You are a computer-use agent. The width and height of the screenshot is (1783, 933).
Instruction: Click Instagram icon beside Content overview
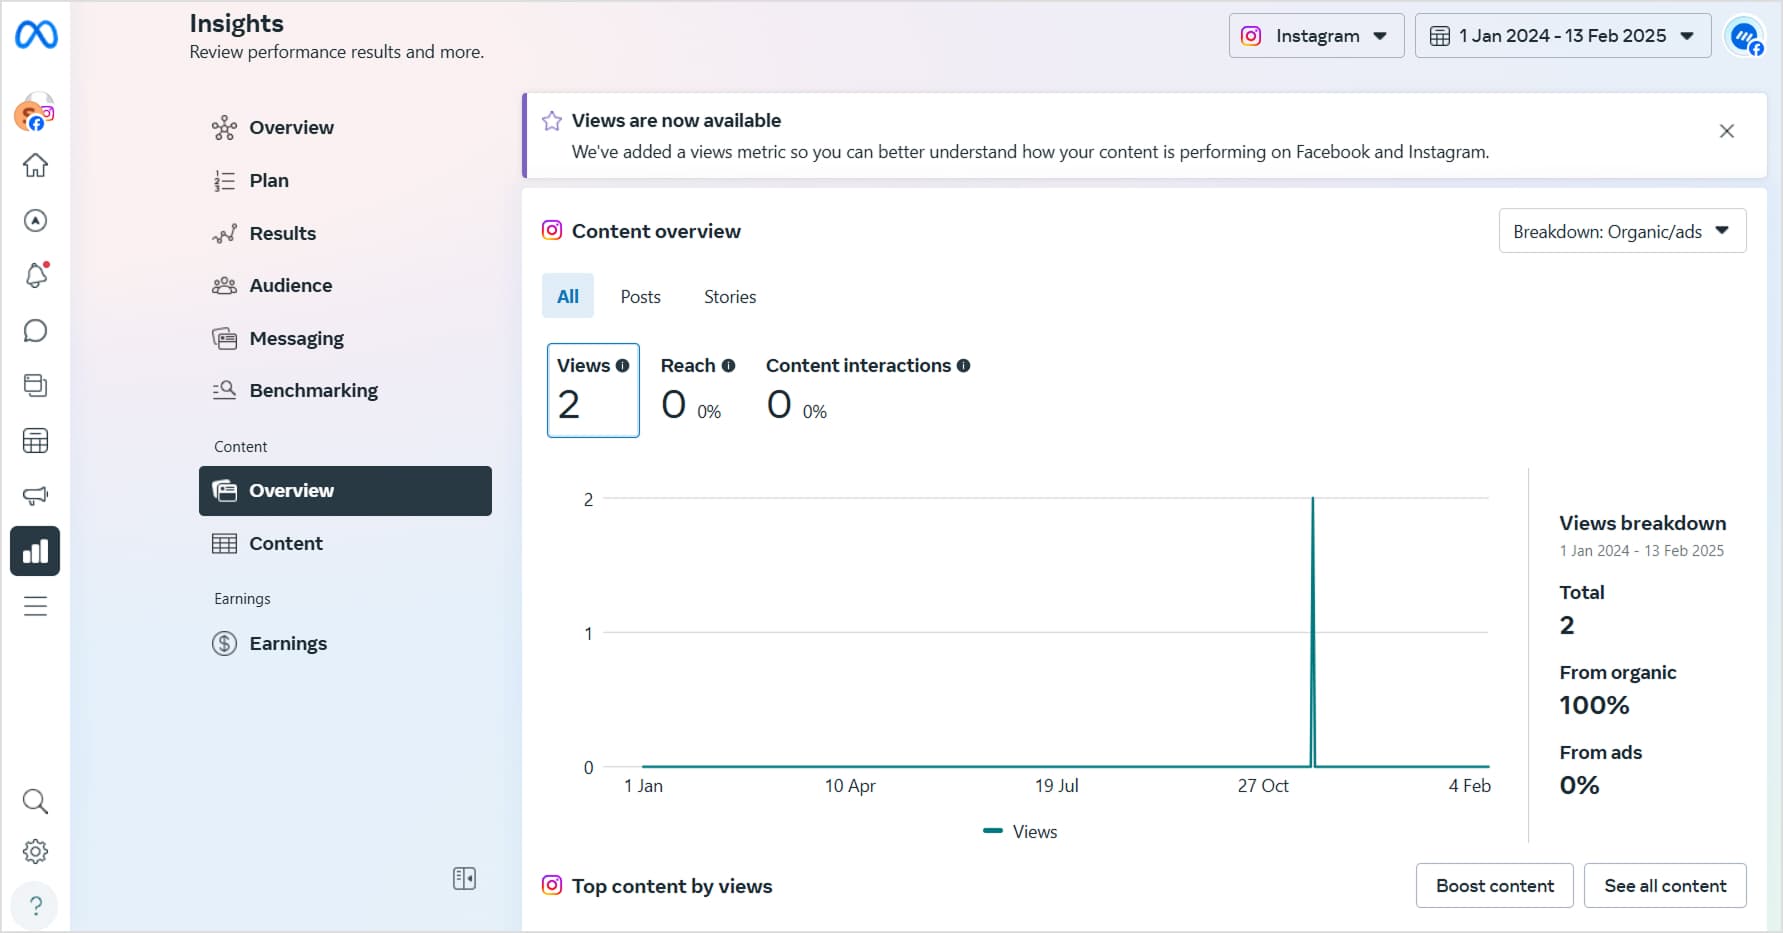(x=552, y=230)
